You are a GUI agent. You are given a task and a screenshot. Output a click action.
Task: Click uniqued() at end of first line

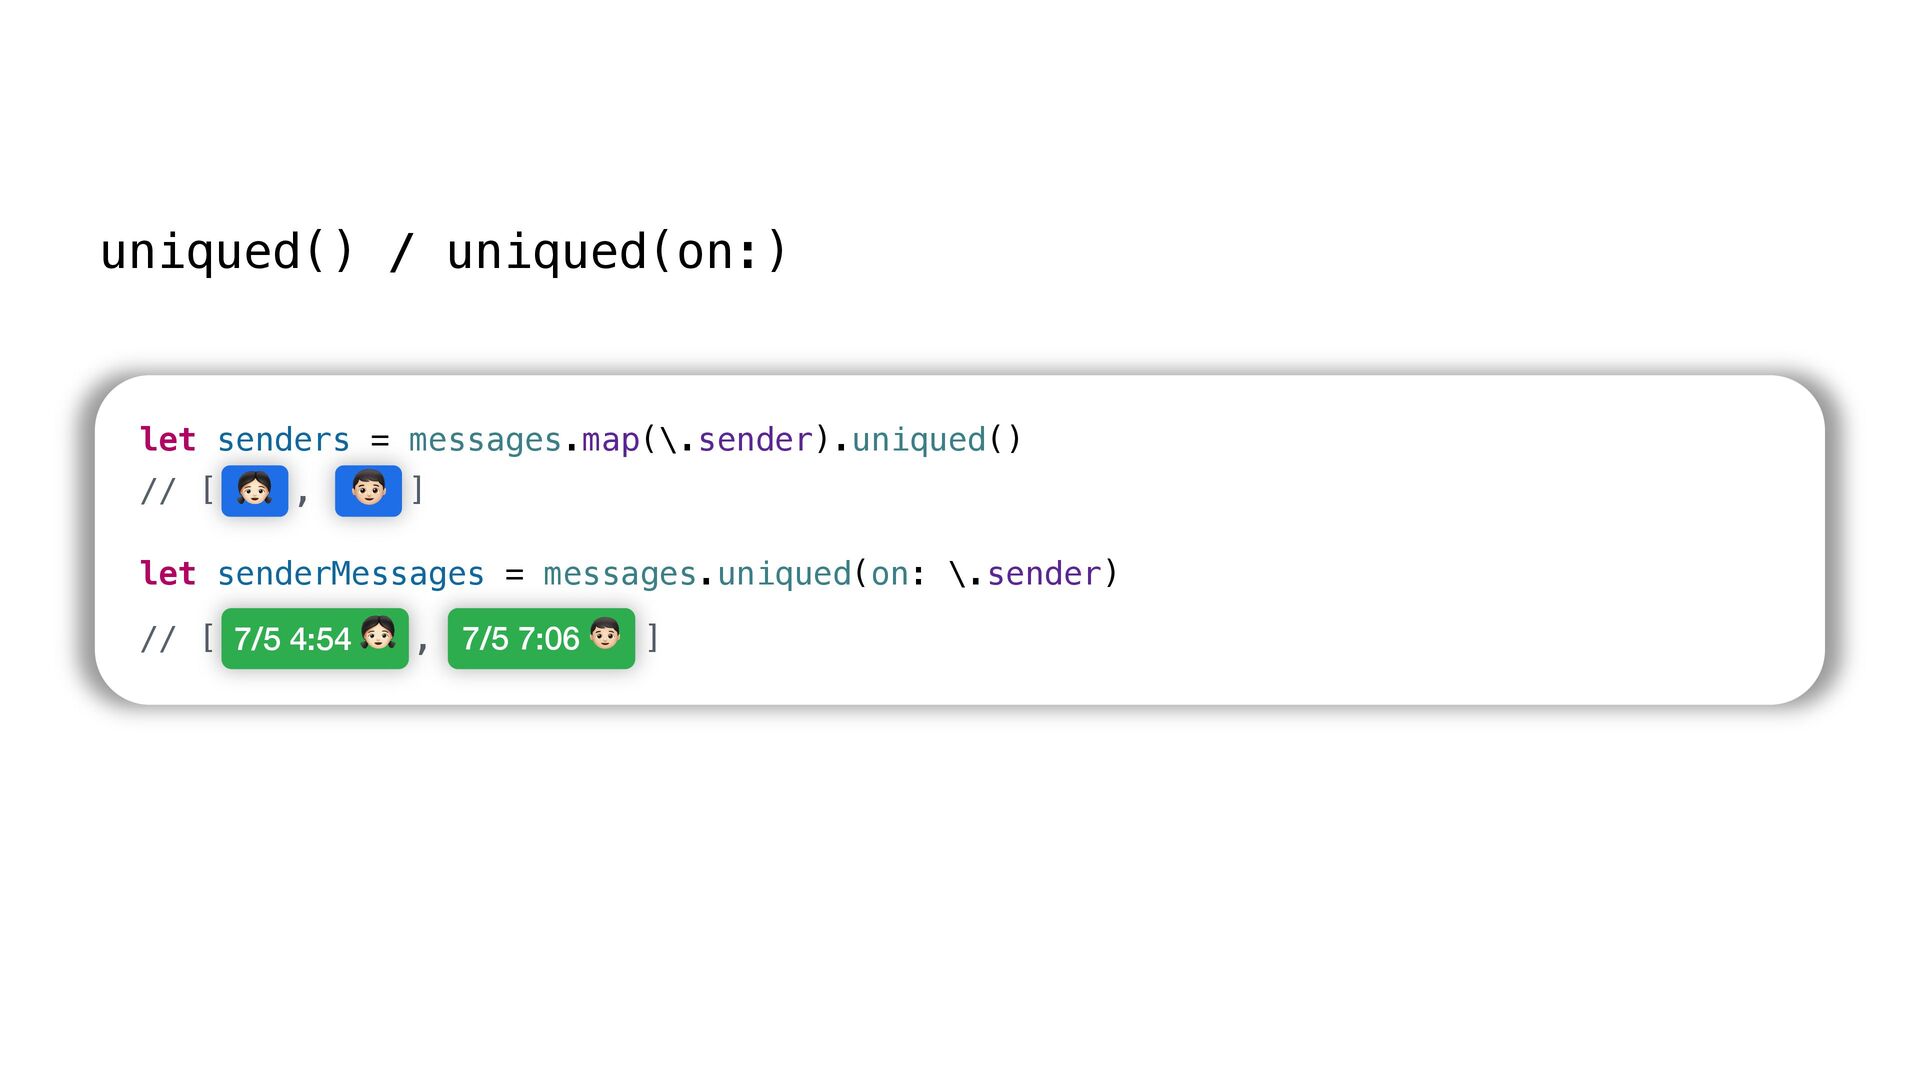(x=936, y=440)
